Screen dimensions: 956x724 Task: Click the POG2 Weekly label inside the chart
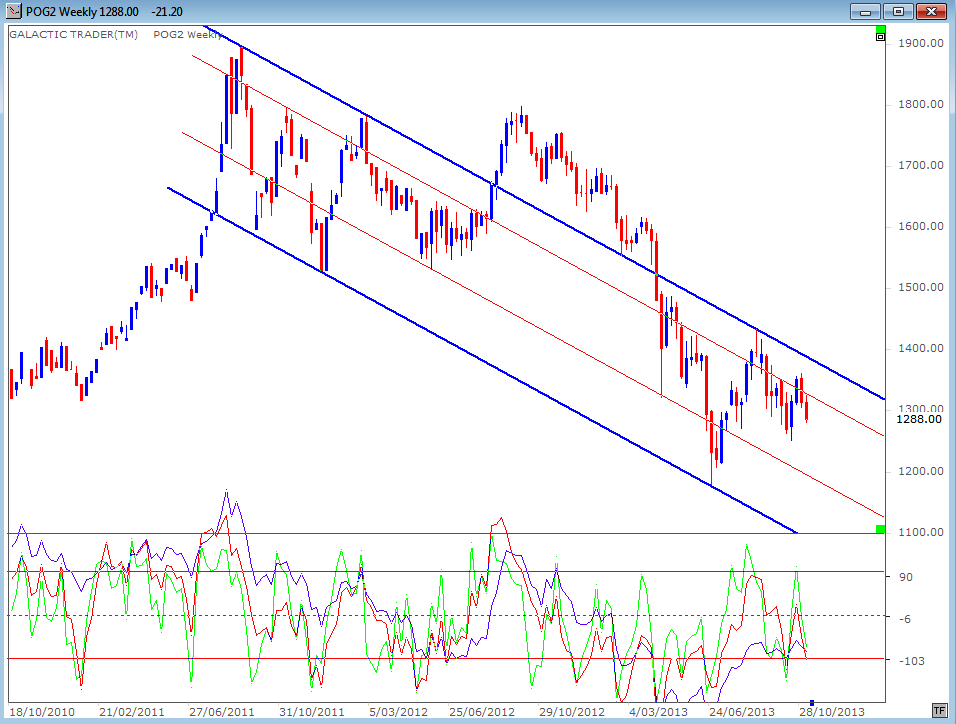[x=187, y=34]
